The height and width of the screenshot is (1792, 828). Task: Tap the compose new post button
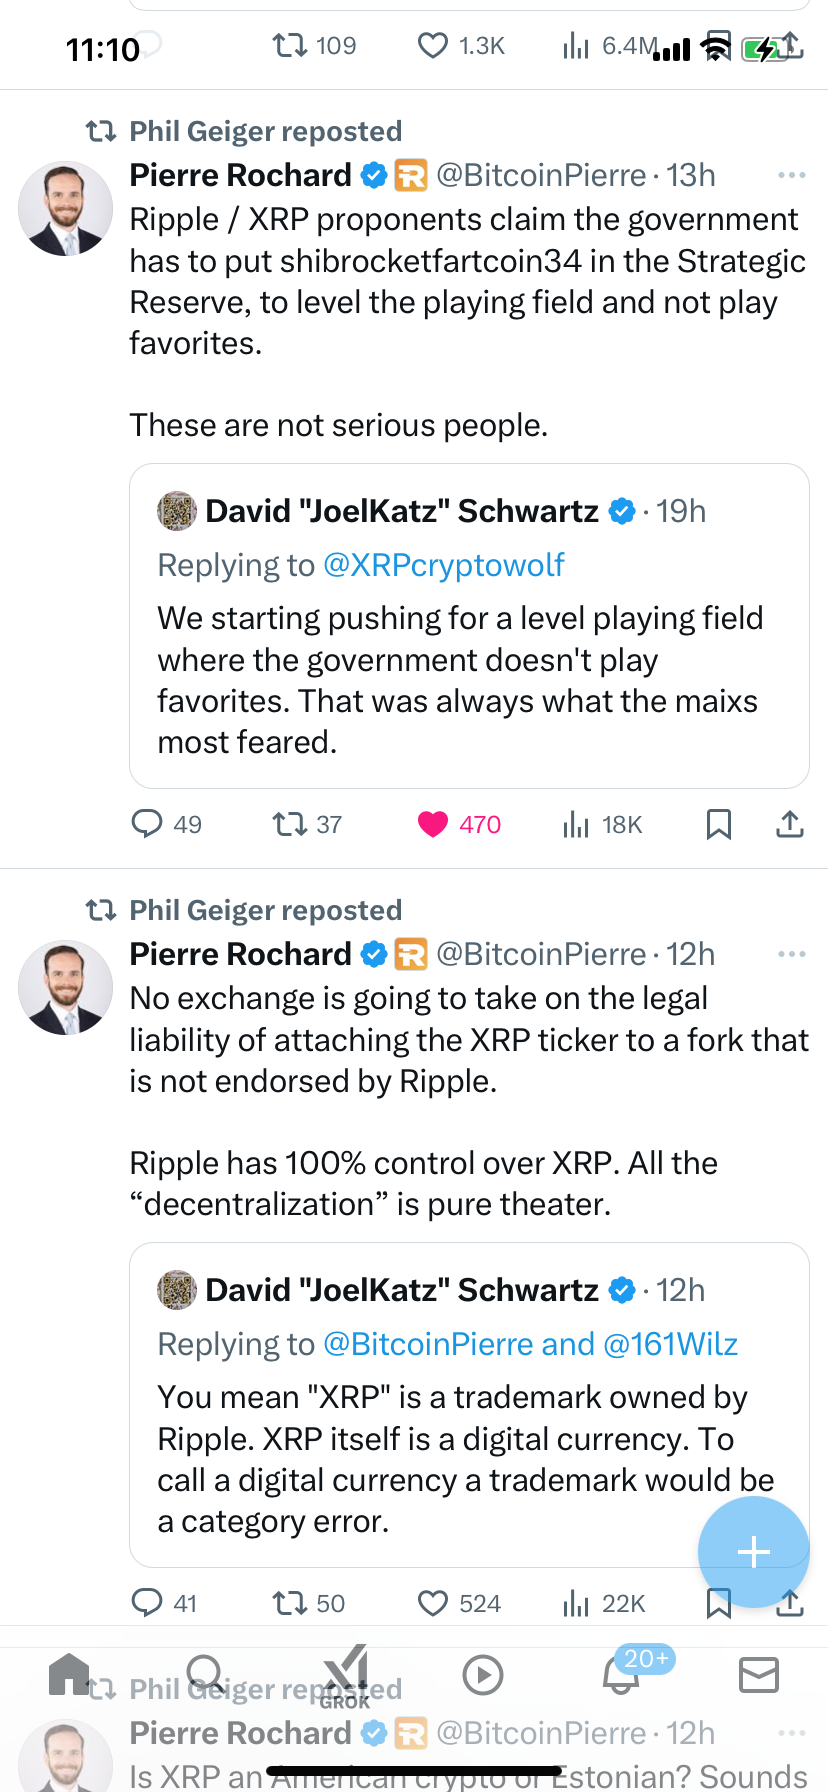tap(753, 1551)
